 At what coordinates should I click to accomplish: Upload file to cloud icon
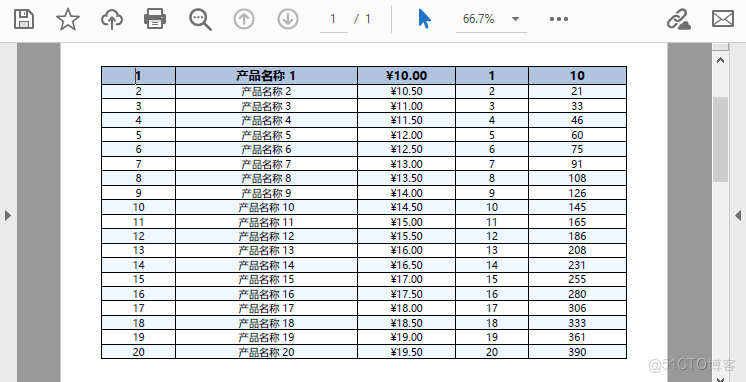click(x=112, y=20)
